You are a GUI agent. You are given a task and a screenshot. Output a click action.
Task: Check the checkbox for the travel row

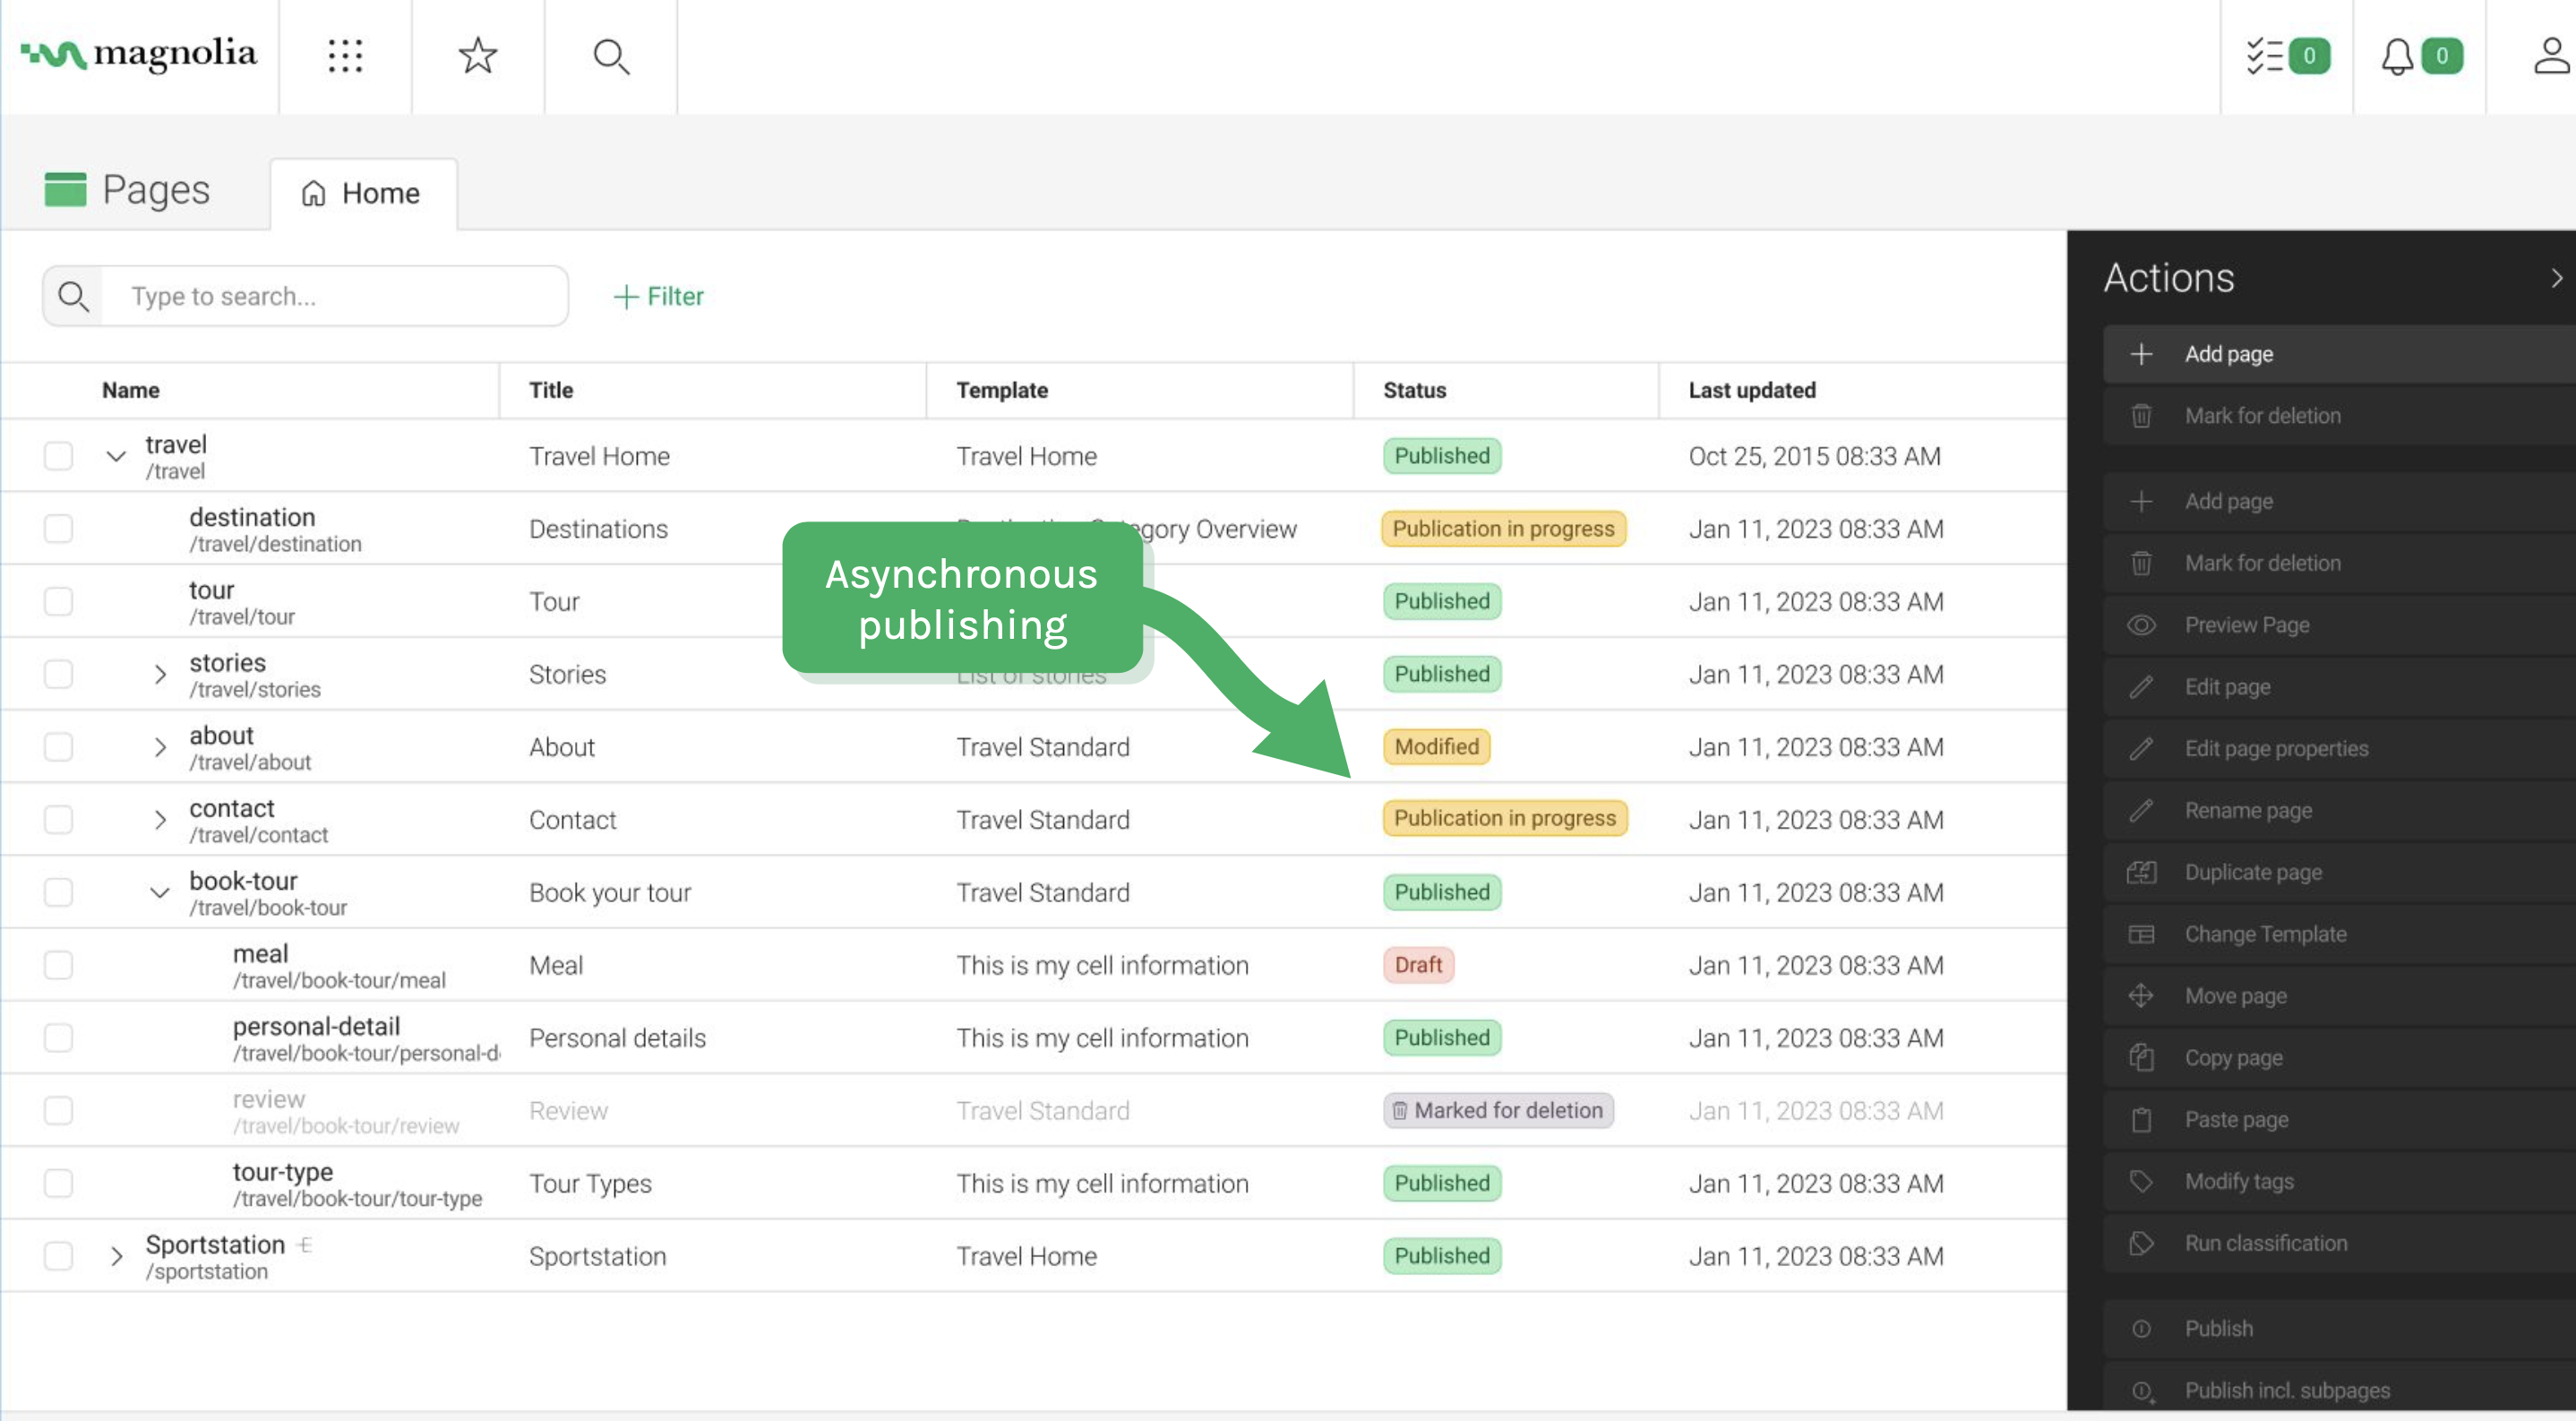coord(59,455)
